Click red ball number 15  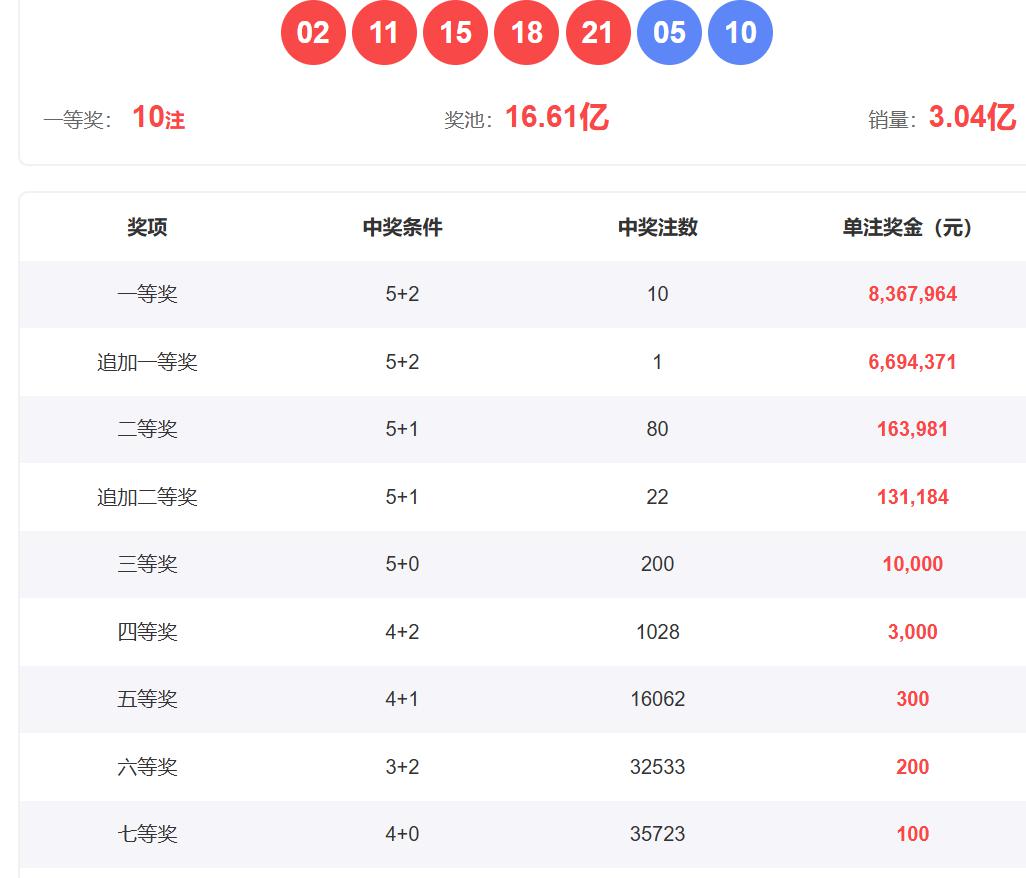pyautogui.click(x=455, y=33)
